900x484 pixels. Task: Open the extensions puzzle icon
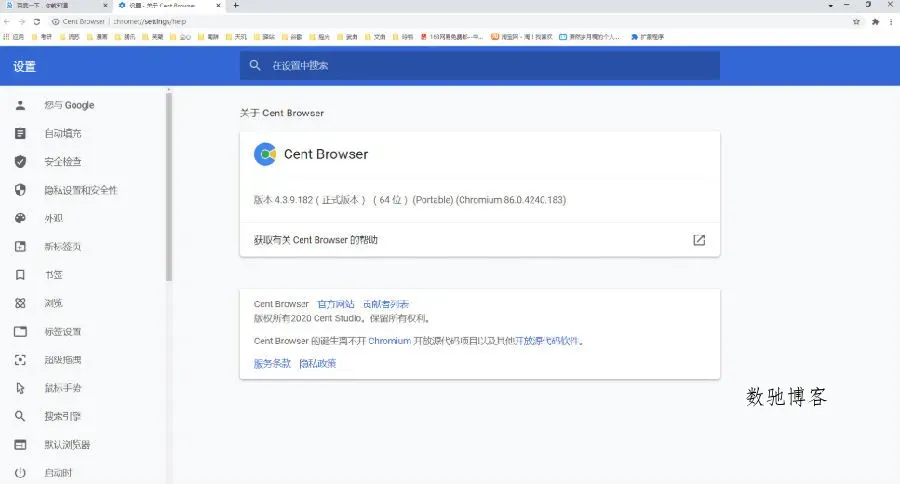(x=875, y=21)
